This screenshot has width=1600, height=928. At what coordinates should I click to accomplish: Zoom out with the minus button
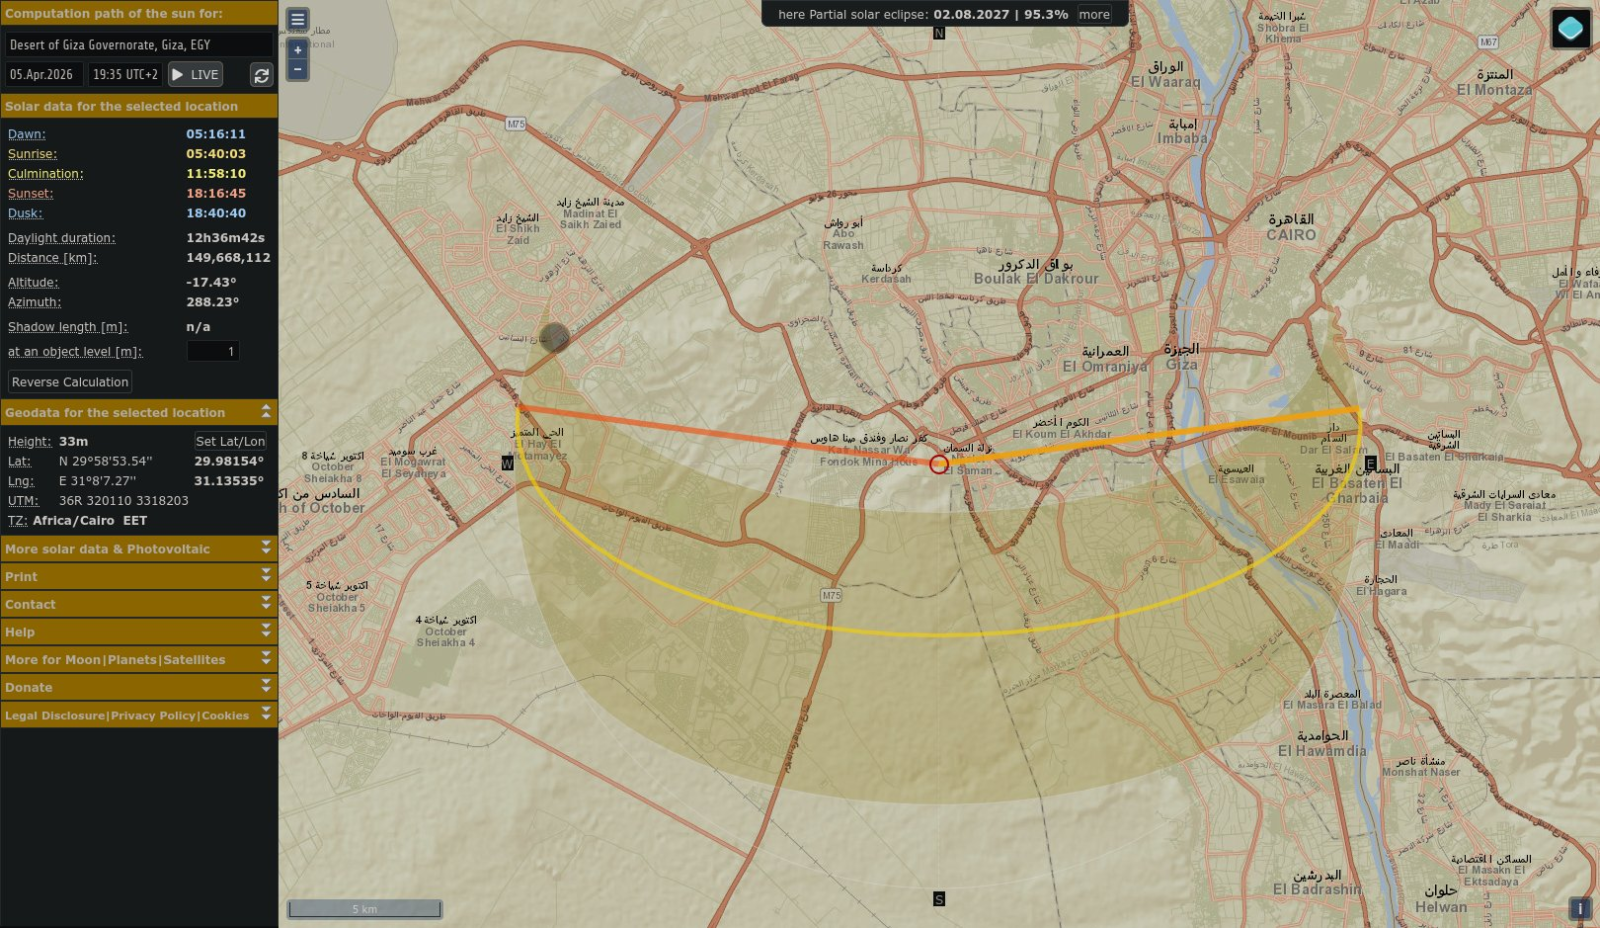tap(297, 69)
